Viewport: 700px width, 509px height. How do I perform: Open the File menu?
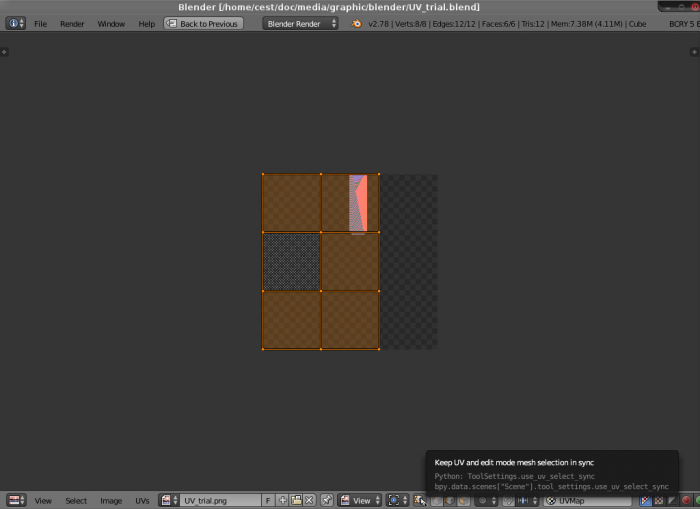(x=41, y=23)
